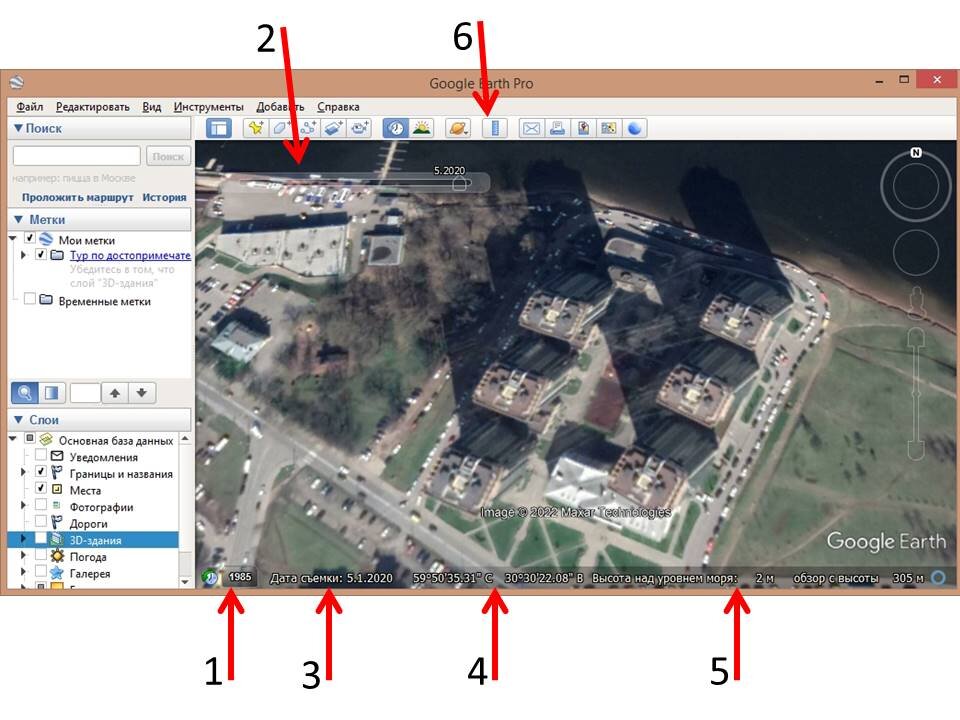The width and height of the screenshot is (960, 720).
Task: Click the Street View pegman icon
Action: pos(916,304)
